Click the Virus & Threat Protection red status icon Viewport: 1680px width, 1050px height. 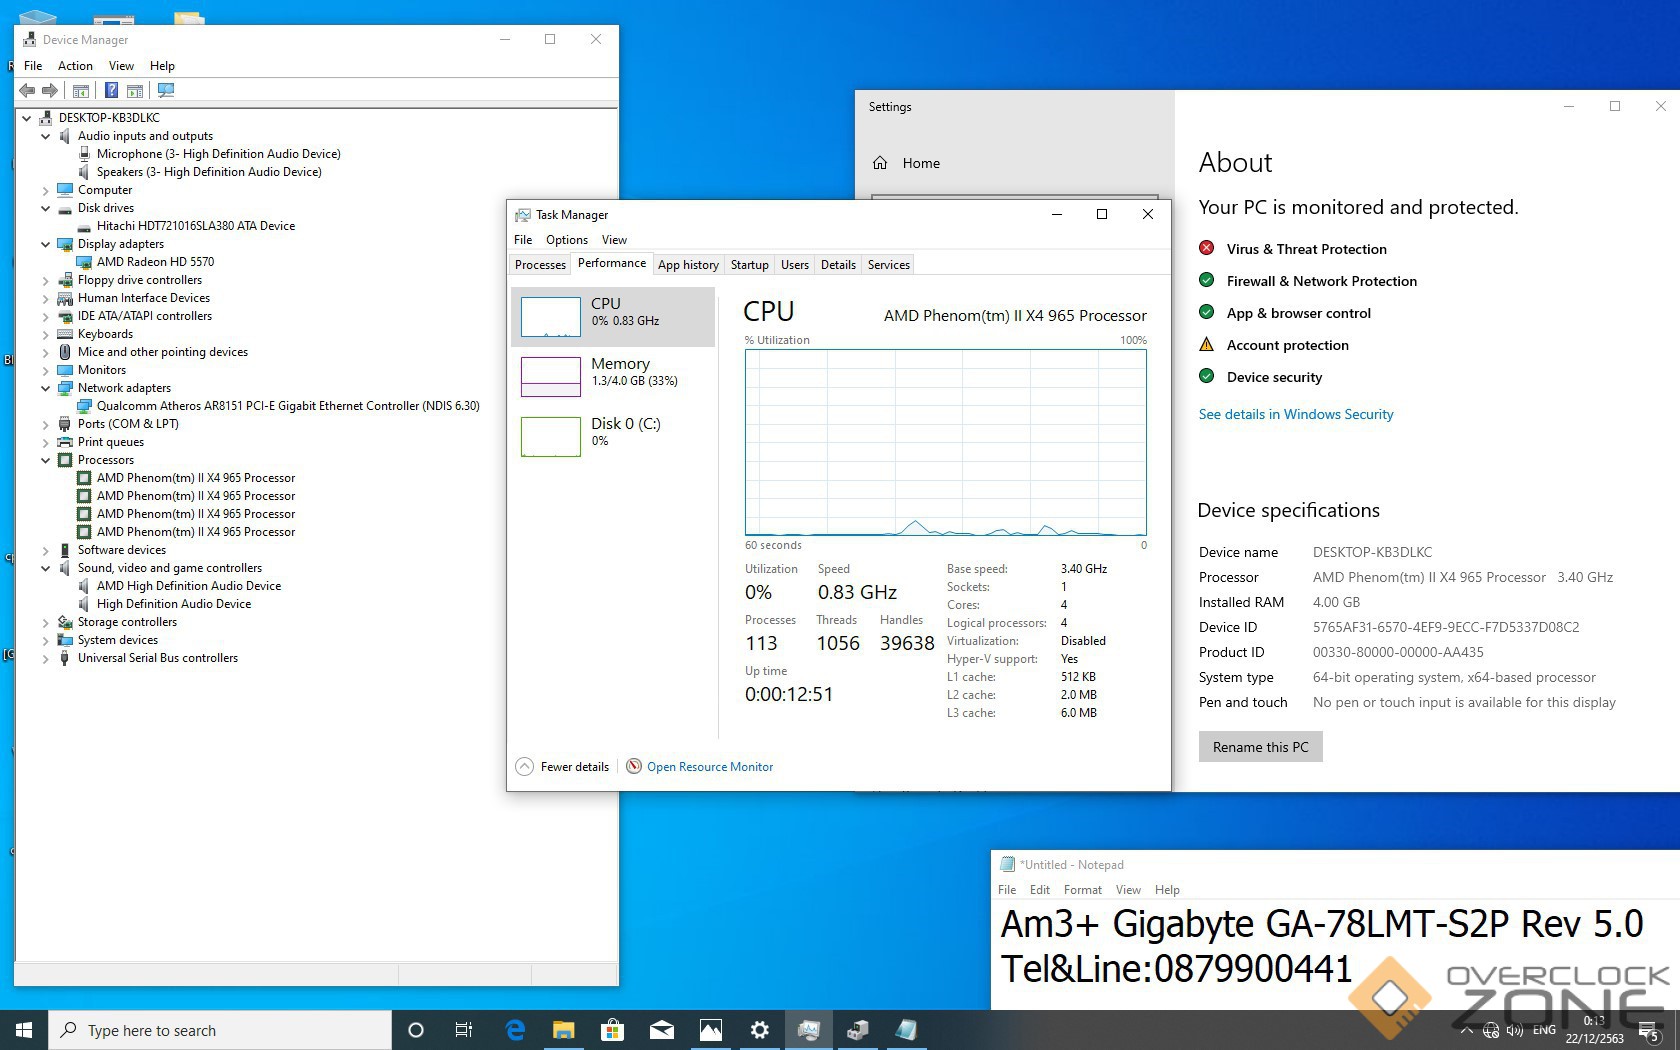pyautogui.click(x=1207, y=248)
